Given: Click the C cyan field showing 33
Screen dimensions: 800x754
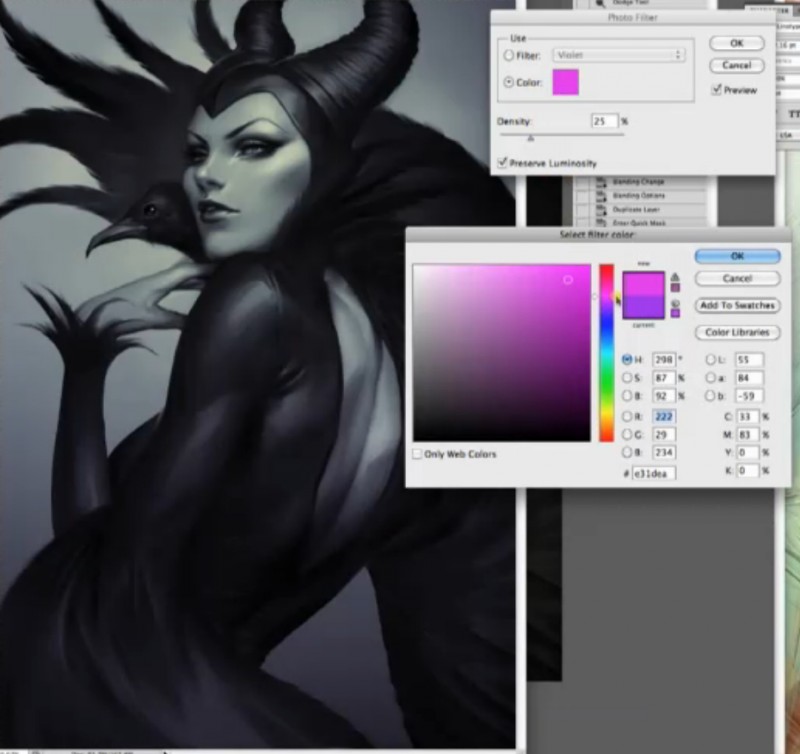Looking at the screenshot, I should click(x=747, y=416).
